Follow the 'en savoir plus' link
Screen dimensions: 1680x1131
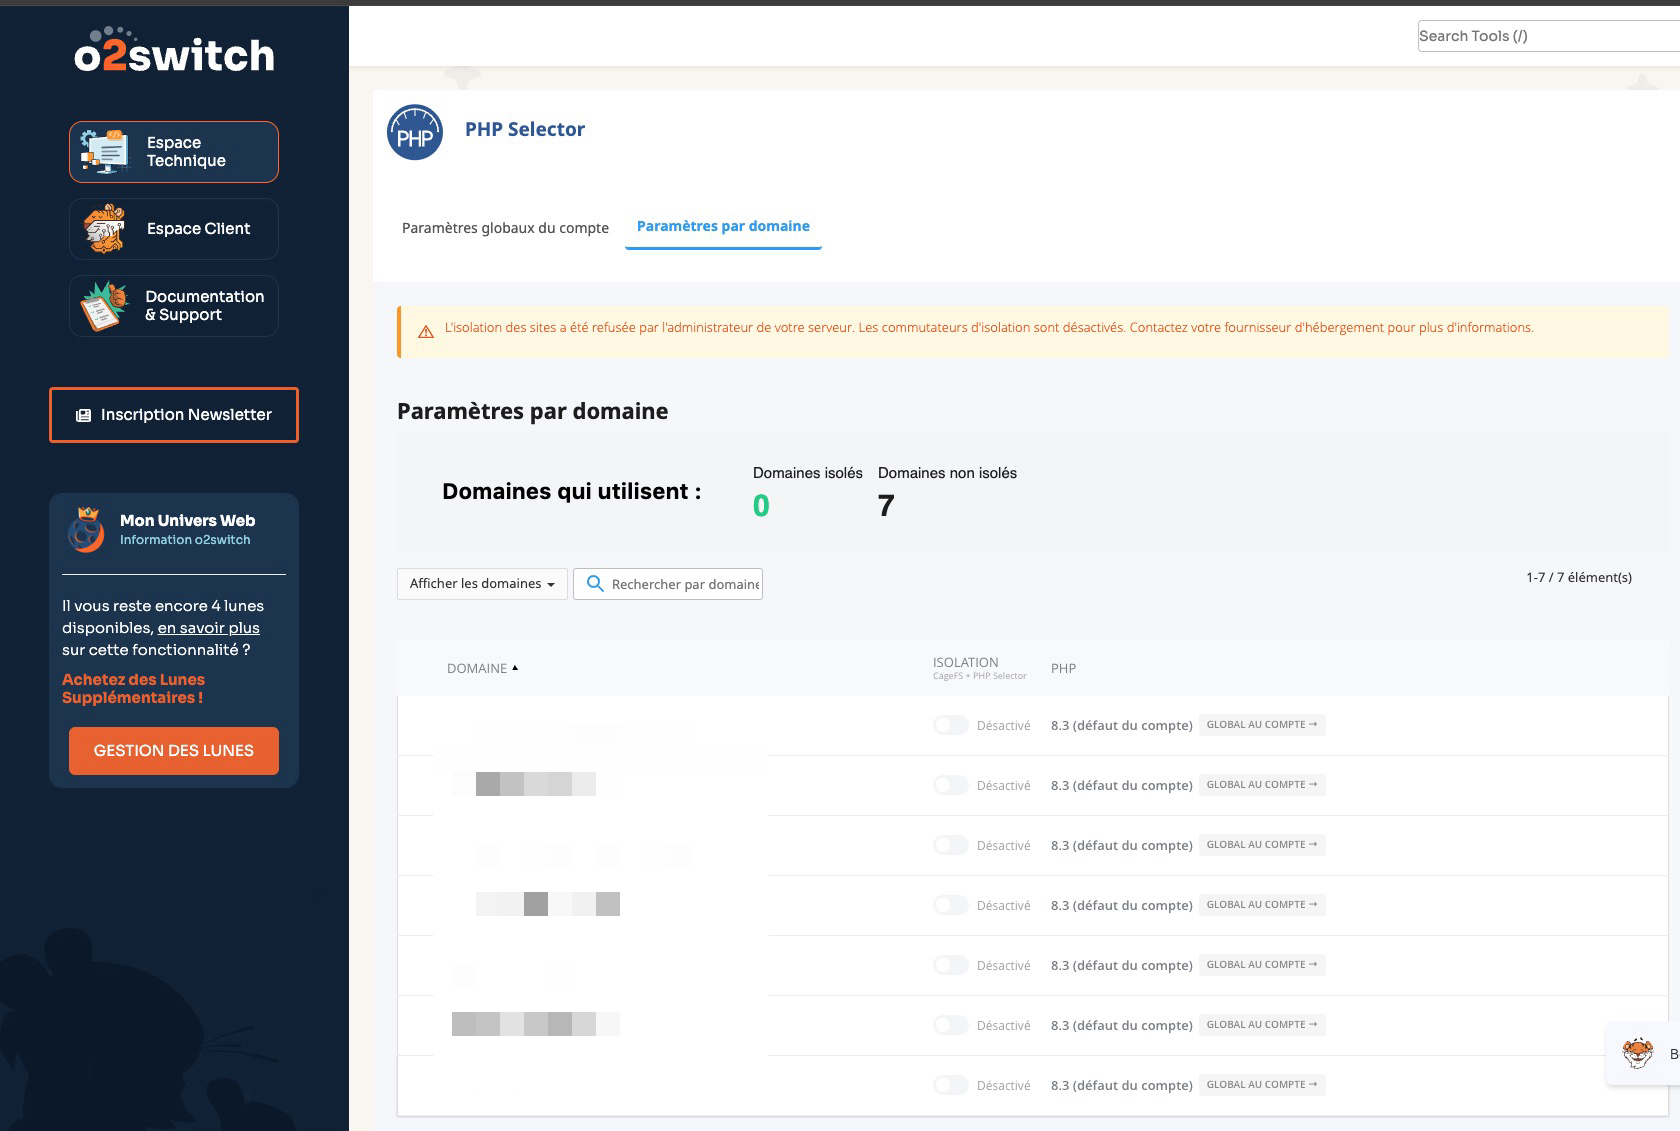tap(208, 628)
